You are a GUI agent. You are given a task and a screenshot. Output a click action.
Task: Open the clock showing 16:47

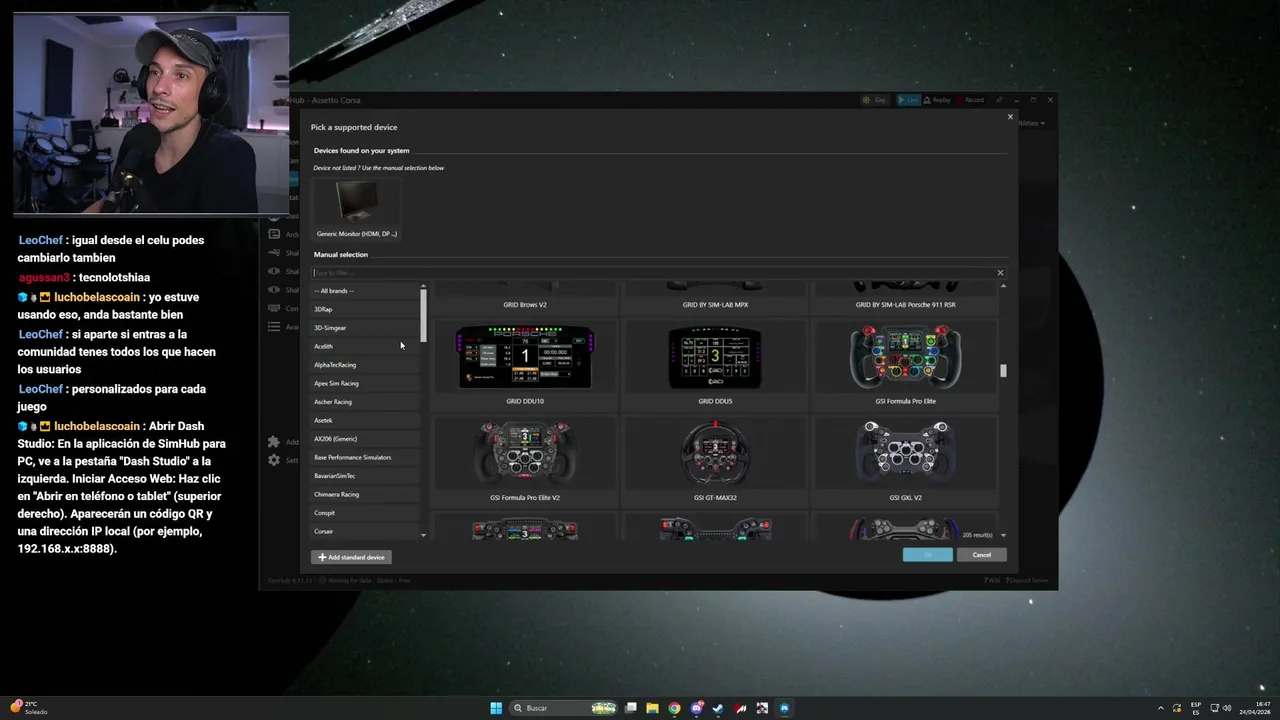coord(1256,708)
